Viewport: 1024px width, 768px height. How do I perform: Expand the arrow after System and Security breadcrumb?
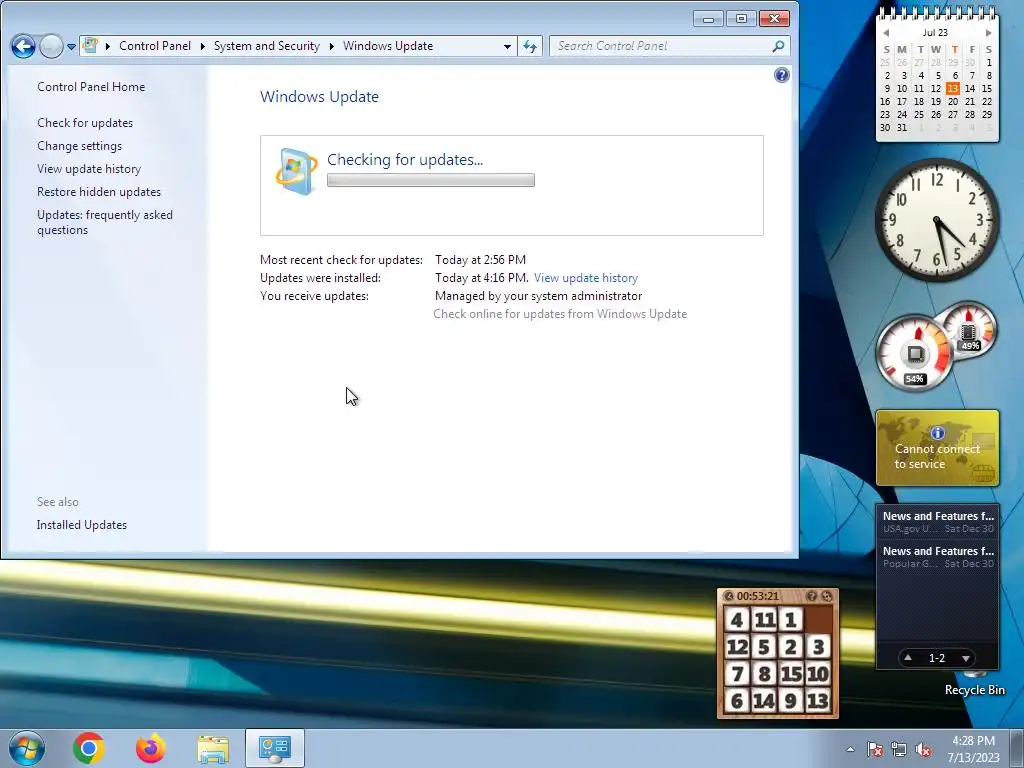pos(332,46)
